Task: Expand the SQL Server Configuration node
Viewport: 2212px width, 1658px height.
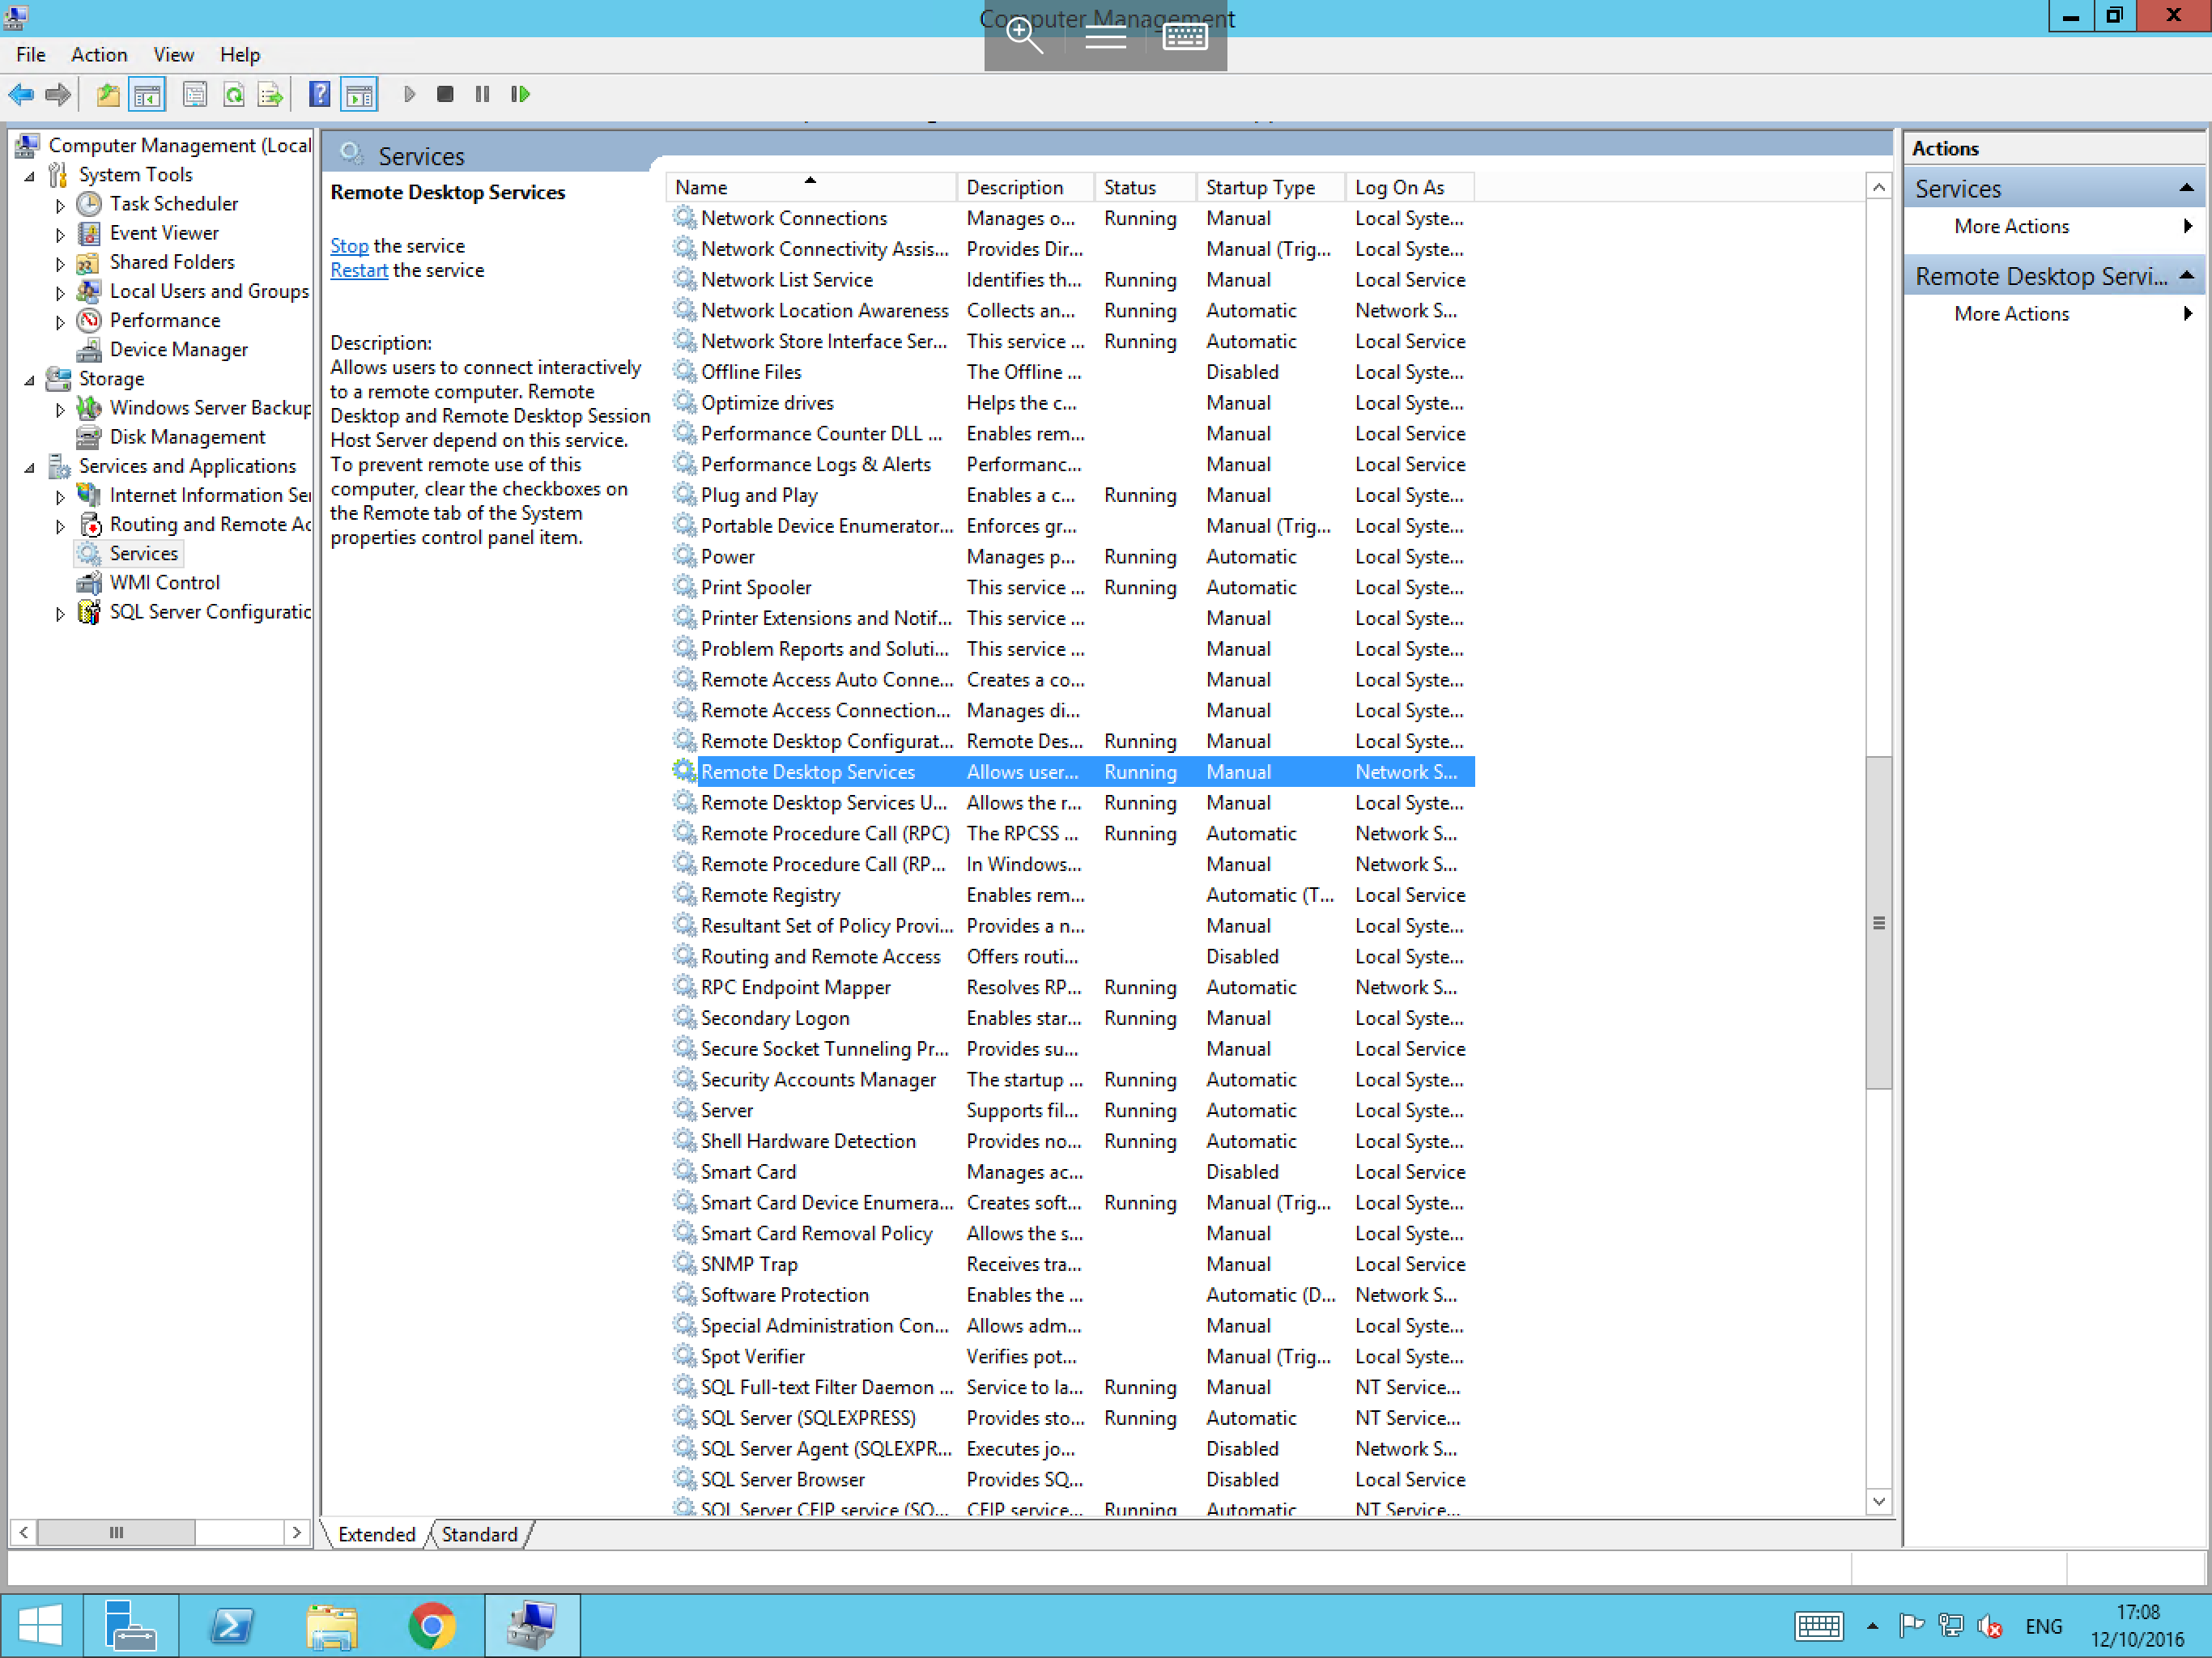Action: (x=60, y=614)
